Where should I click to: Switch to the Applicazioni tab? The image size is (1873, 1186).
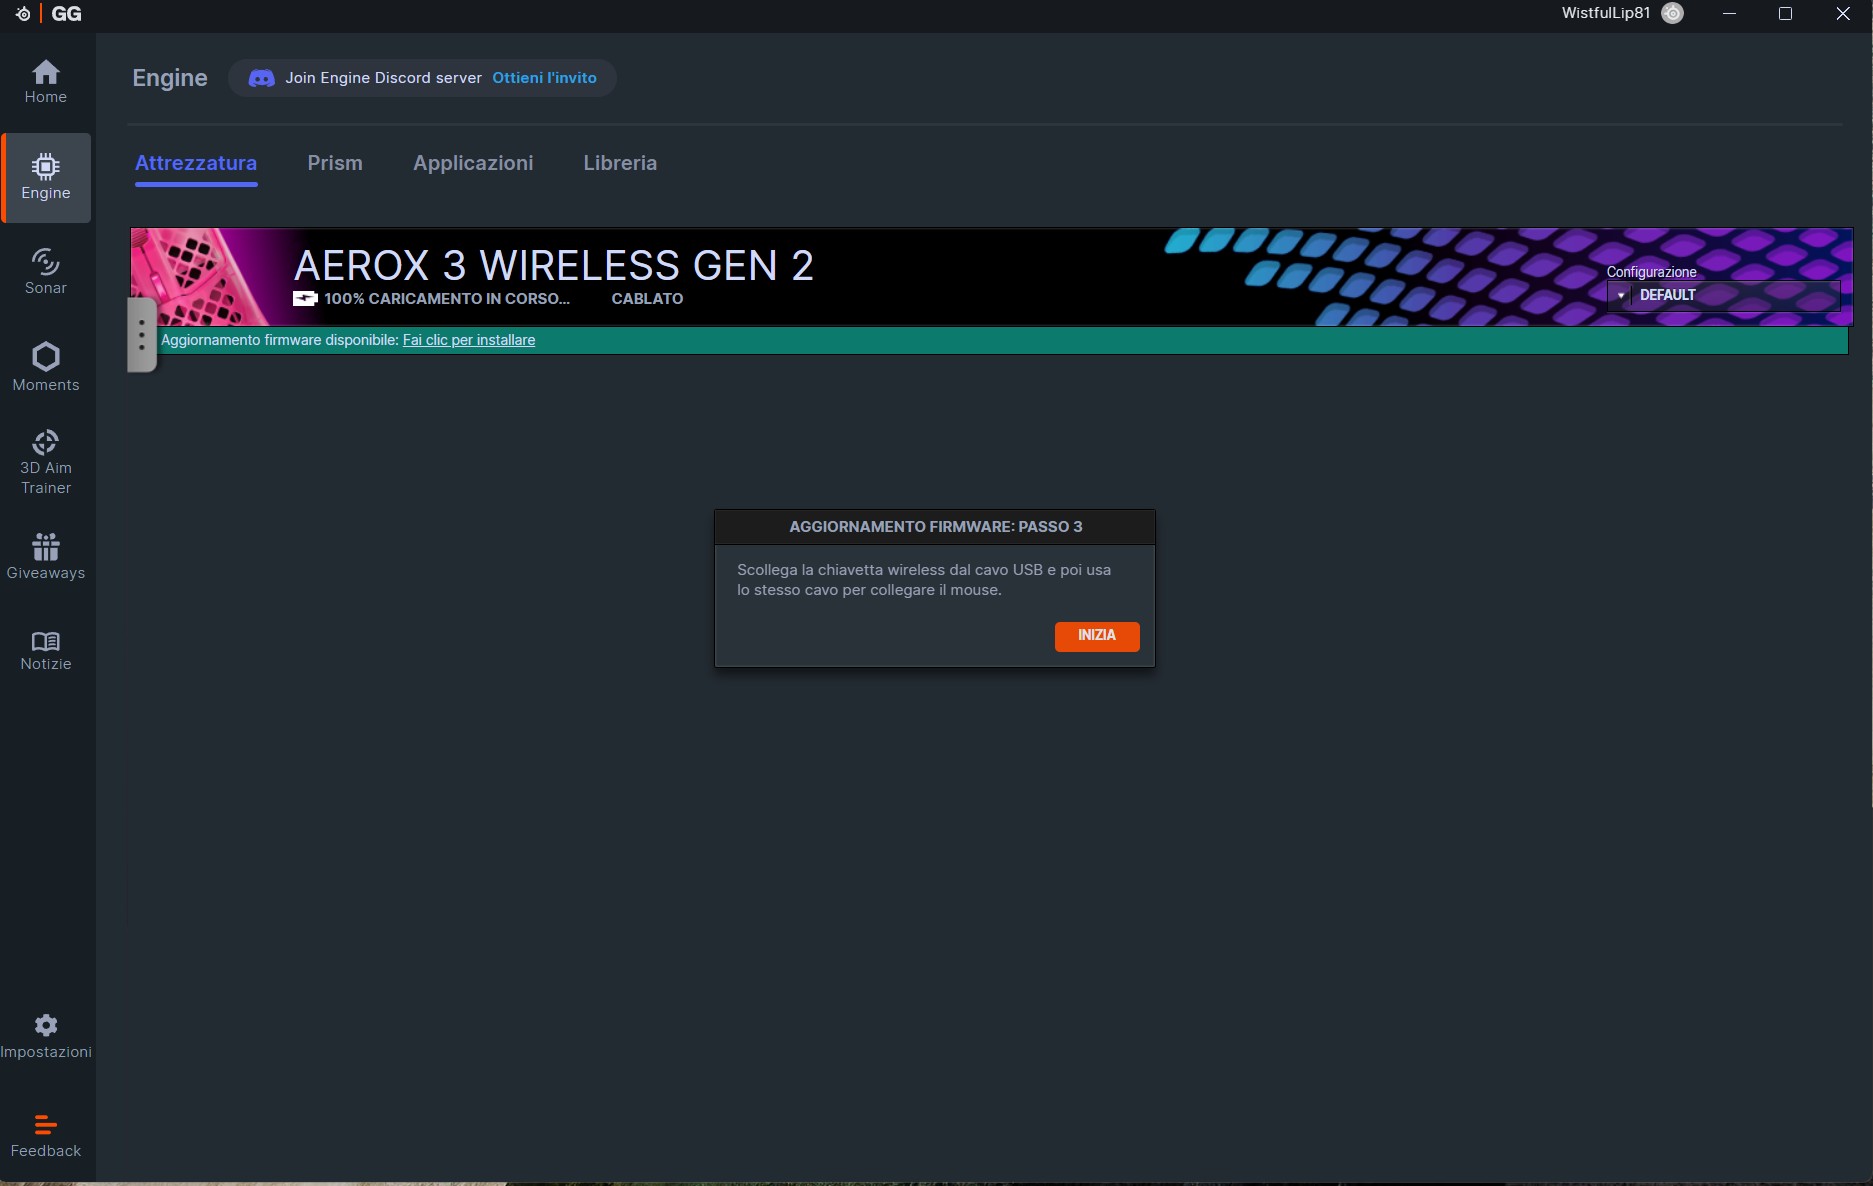point(473,163)
